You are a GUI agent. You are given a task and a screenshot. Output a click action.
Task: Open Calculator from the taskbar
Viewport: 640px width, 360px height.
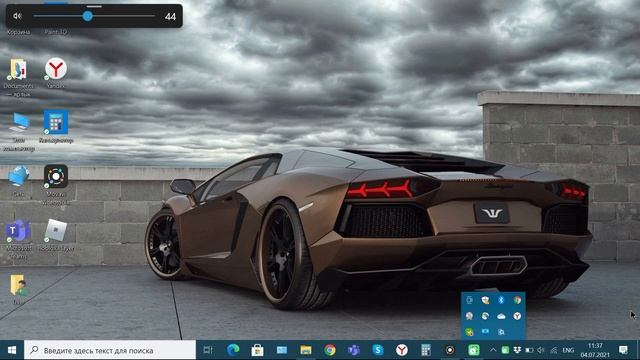pos(426,350)
